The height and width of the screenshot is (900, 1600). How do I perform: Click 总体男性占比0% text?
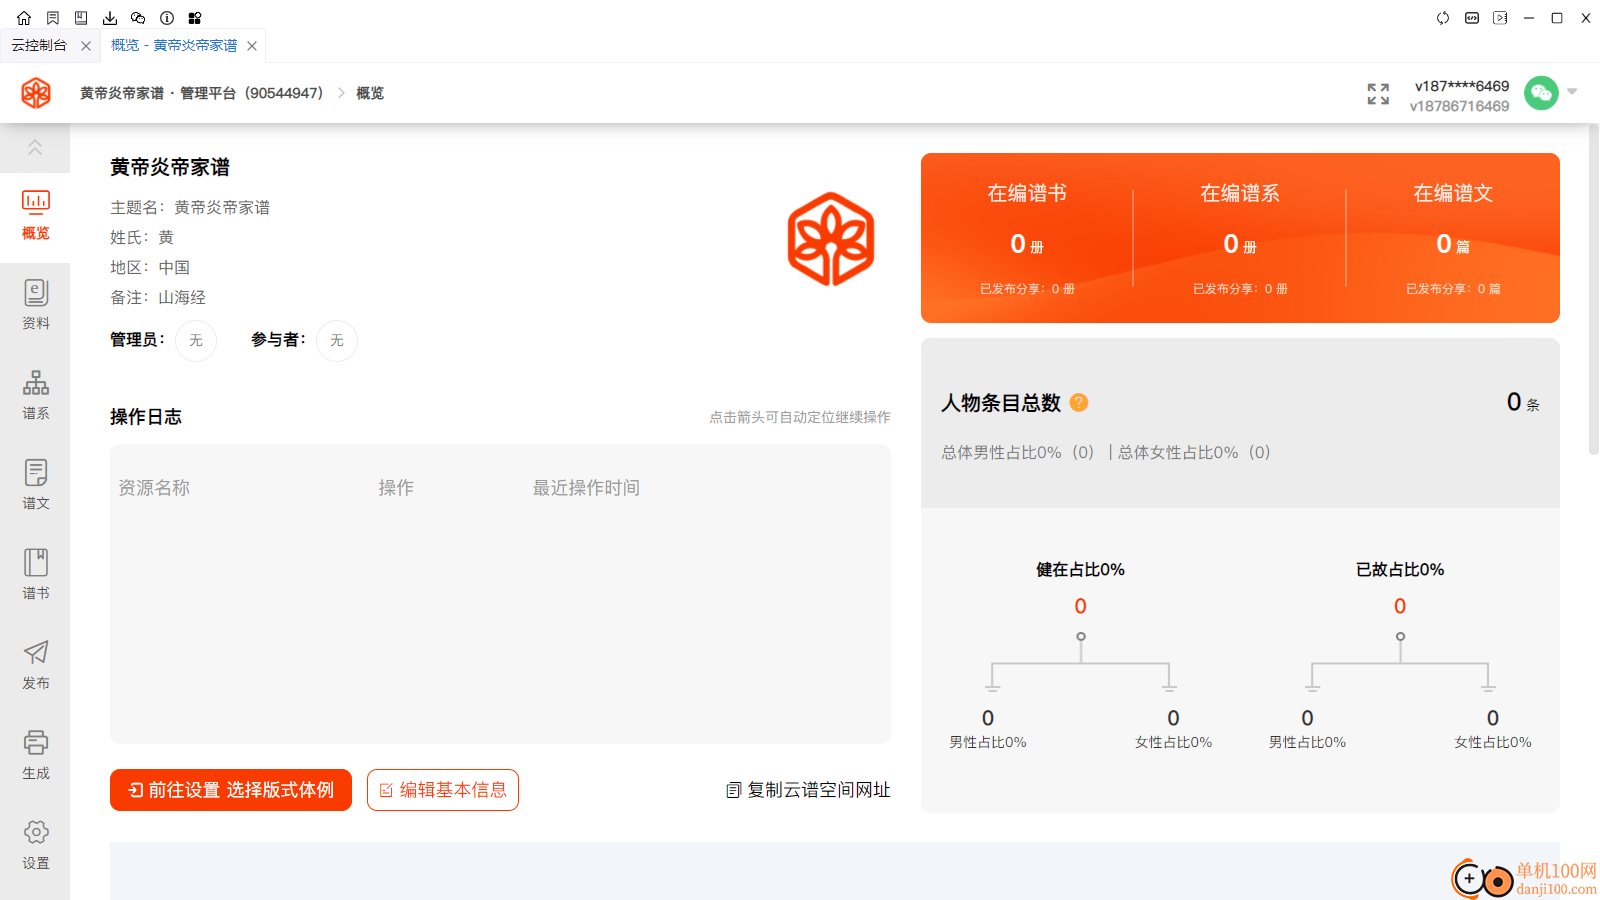pos(1018,453)
